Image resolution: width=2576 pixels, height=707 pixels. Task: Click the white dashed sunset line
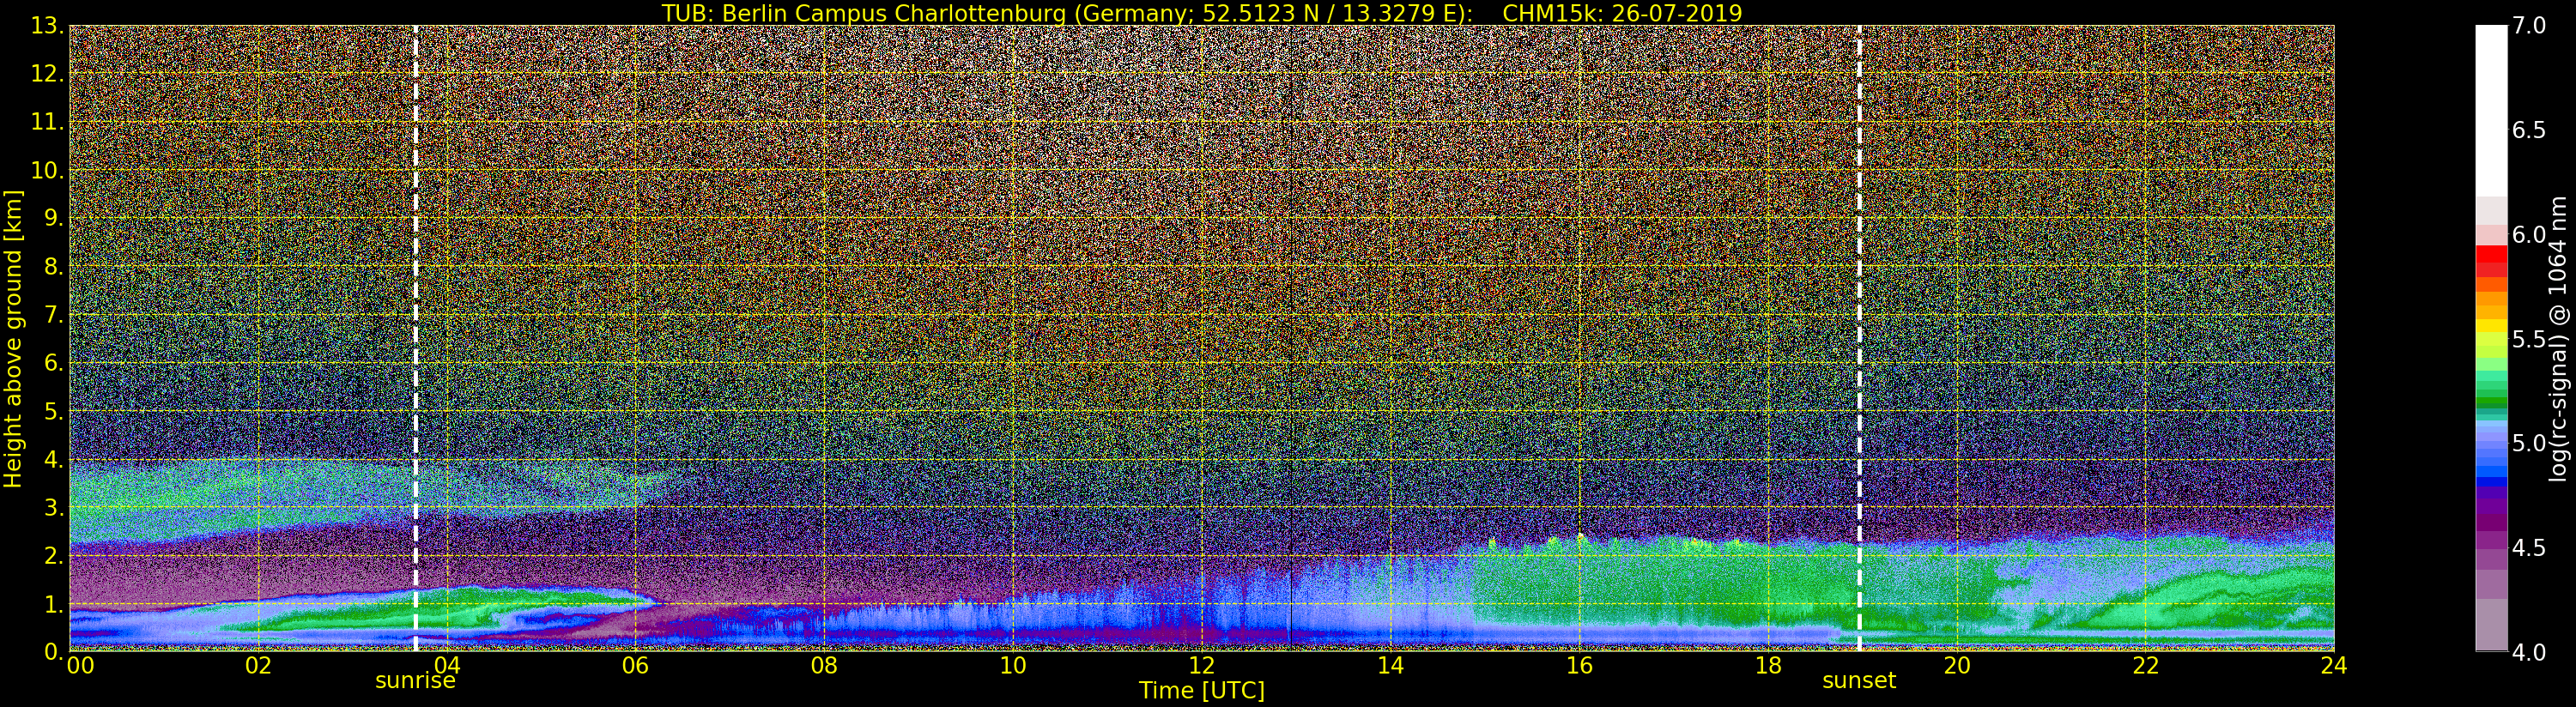(1859, 338)
